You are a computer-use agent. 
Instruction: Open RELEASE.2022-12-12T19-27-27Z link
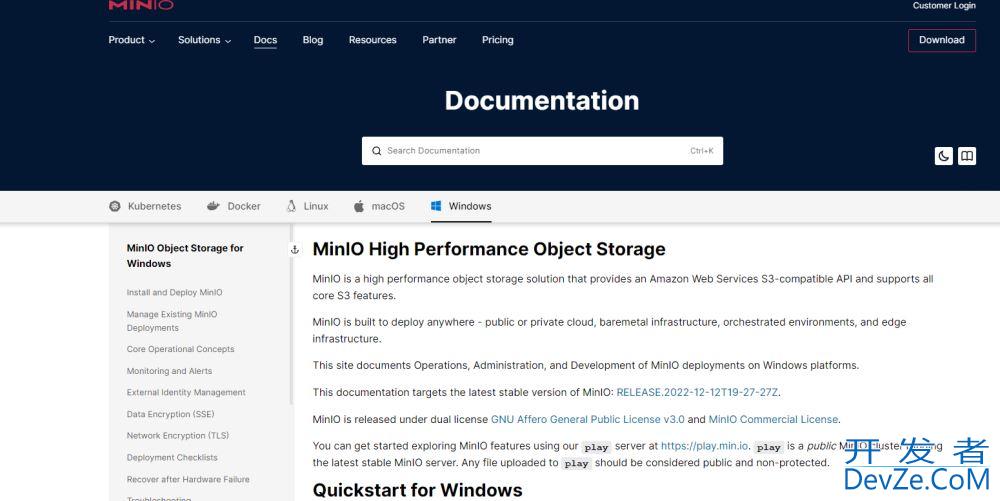point(697,393)
